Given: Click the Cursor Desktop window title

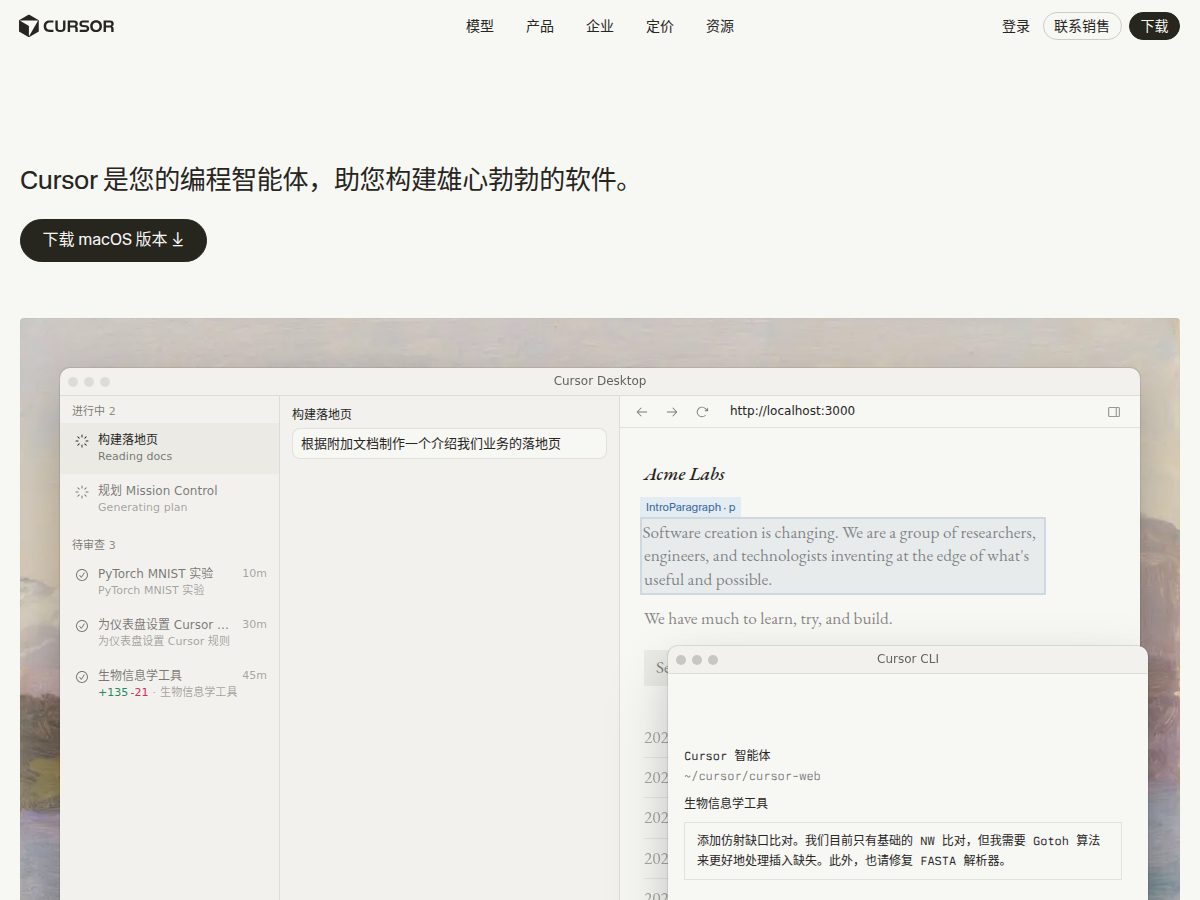Looking at the screenshot, I should (x=600, y=381).
